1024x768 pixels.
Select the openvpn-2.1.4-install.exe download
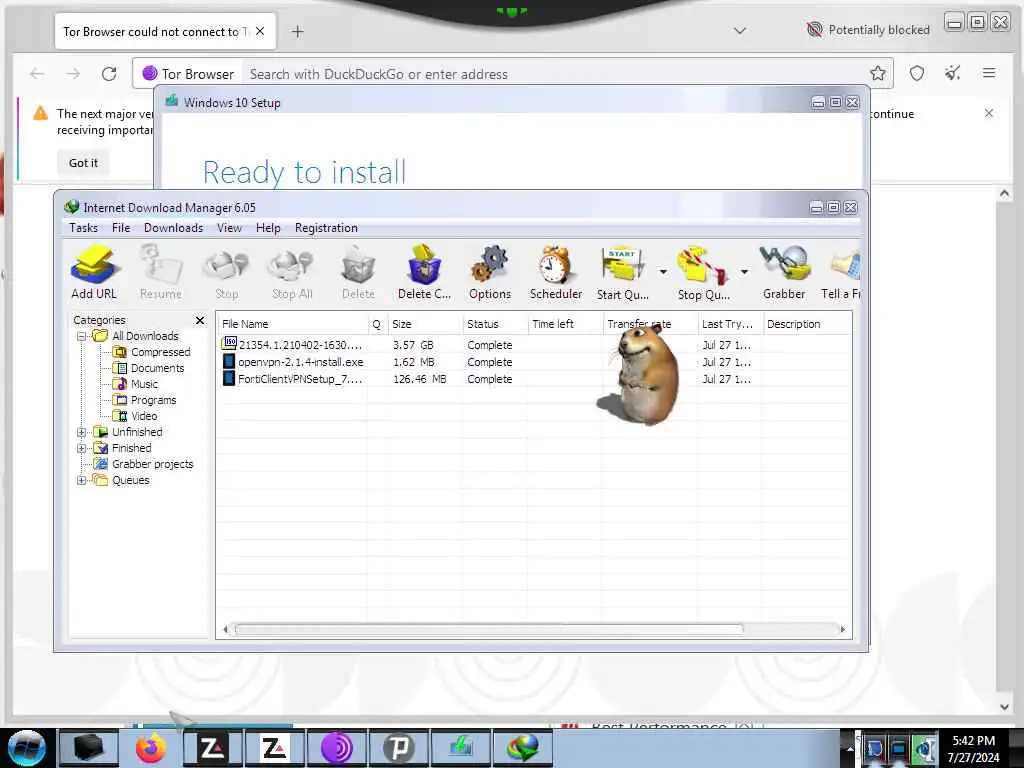[x=300, y=362]
